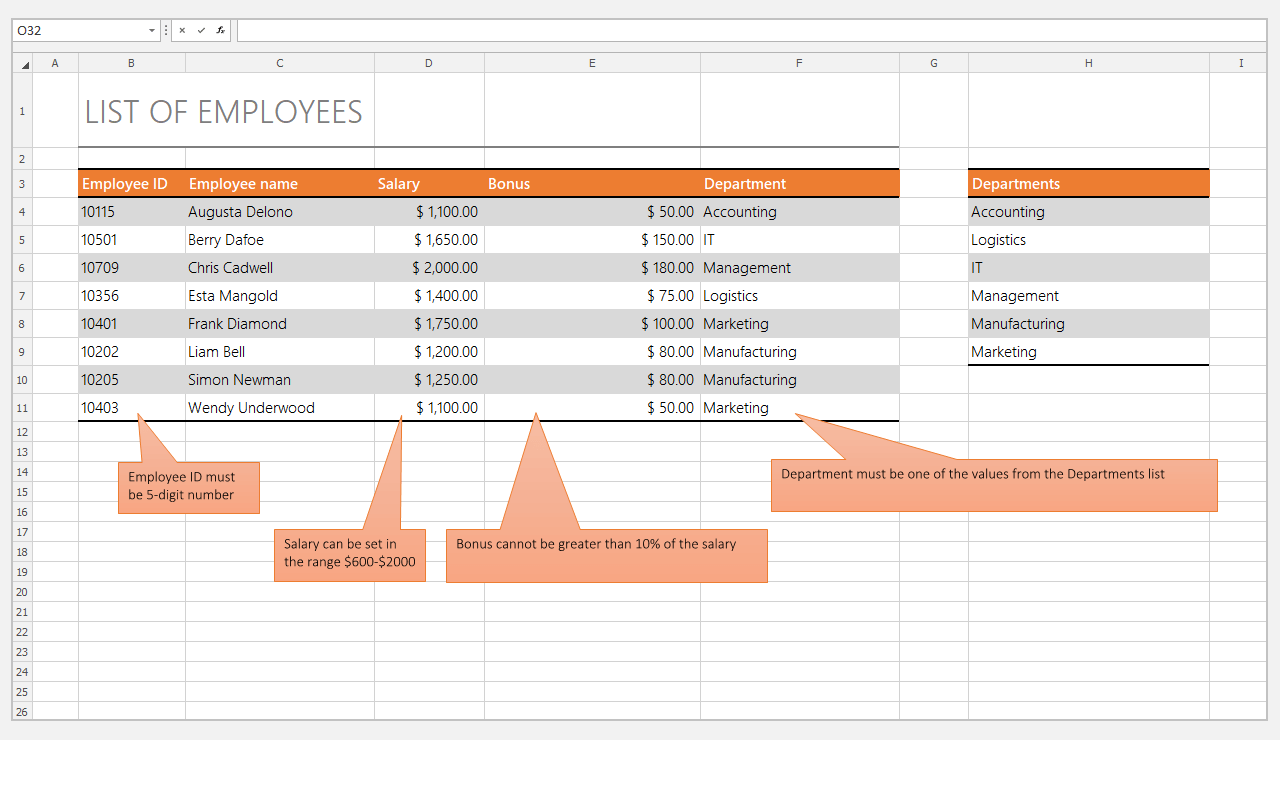Open the insert function fx icon
This screenshot has height=800, width=1280.
click(220, 31)
